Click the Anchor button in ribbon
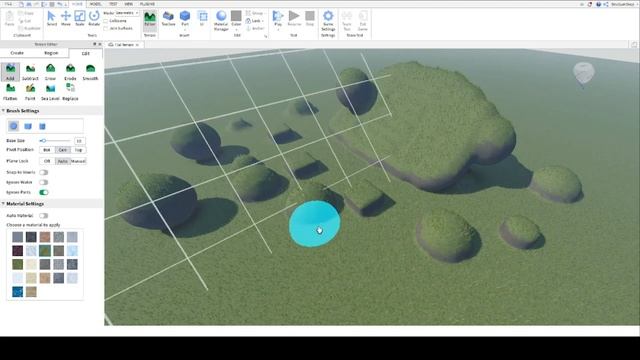640x360 pixels. tap(255, 29)
